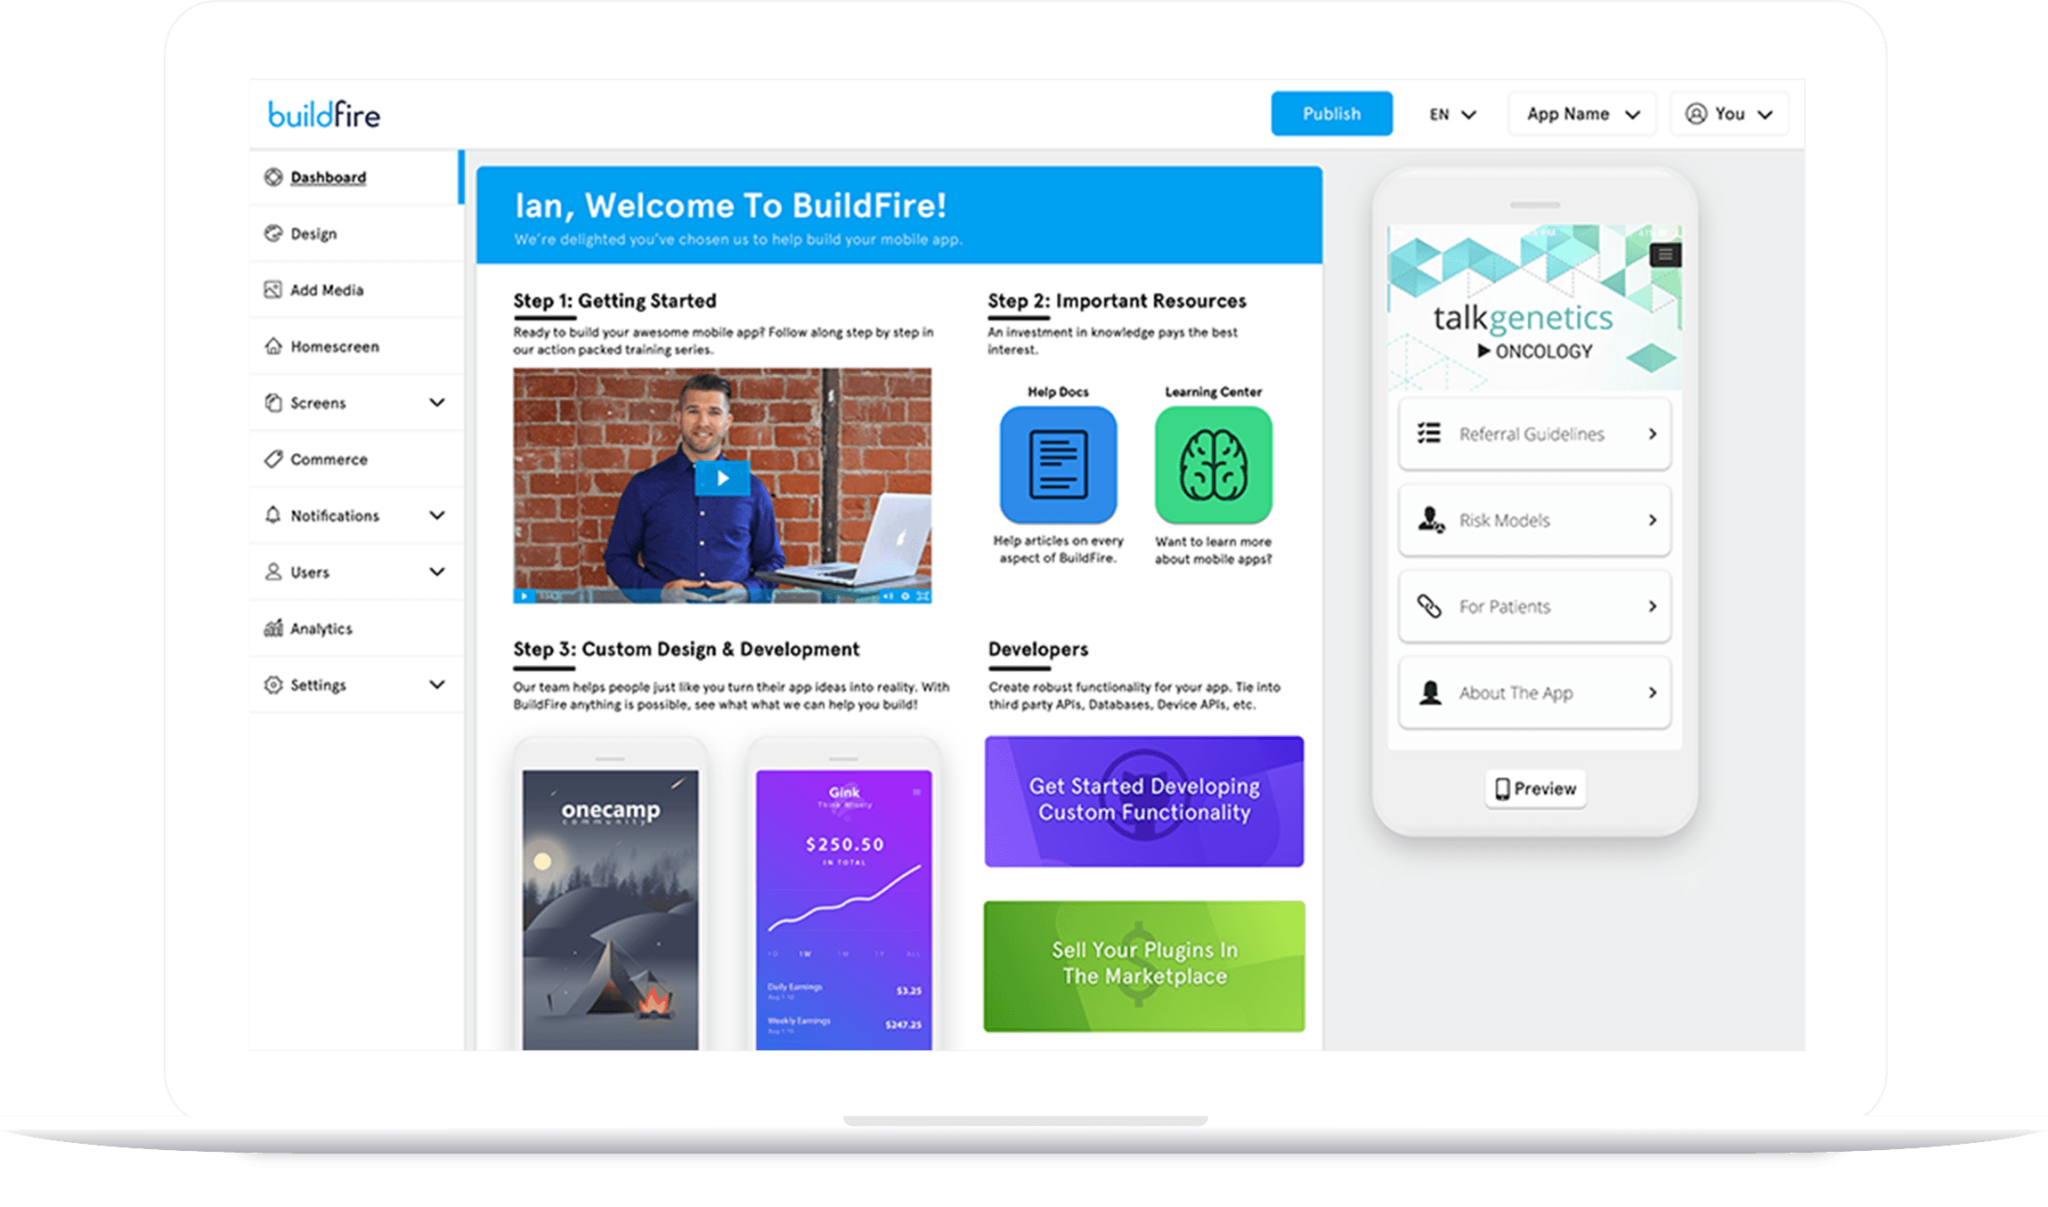The width and height of the screenshot is (2048, 1207).
Task: Toggle fullscreen on the training video
Action: click(x=922, y=596)
